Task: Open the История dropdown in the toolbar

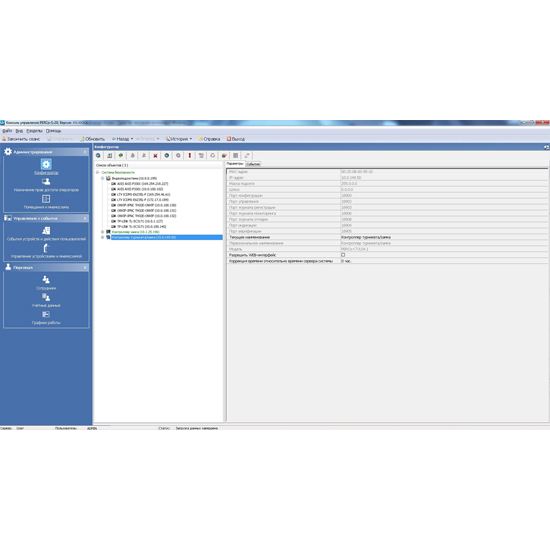Action: pyautogui.click(x=179, y=139)
